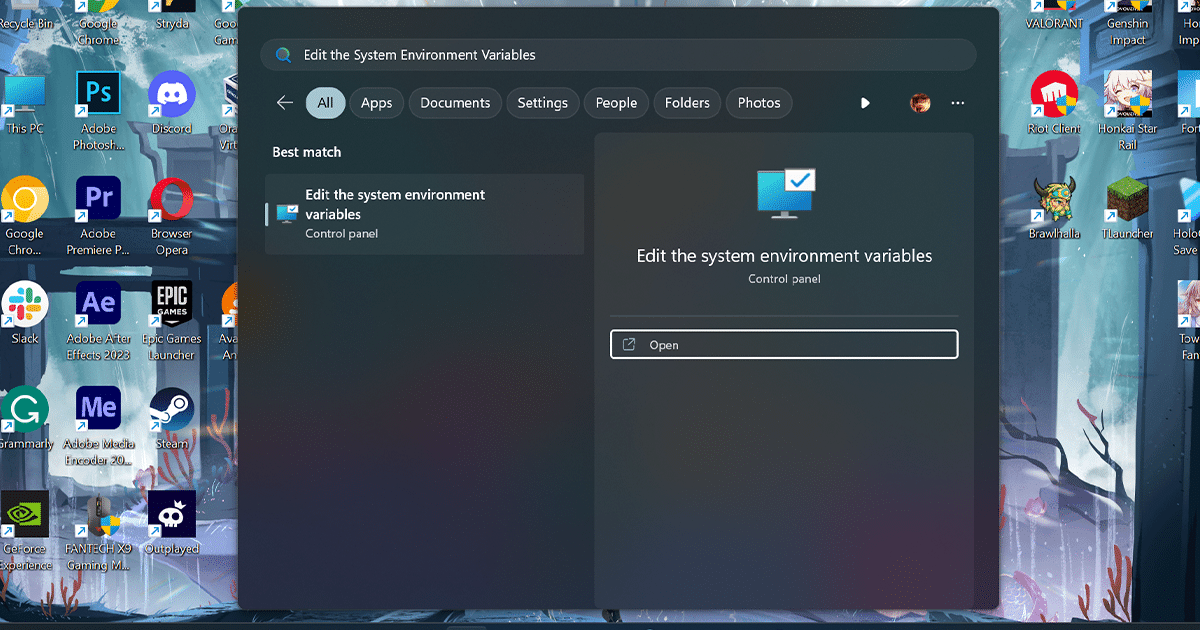Viewport: 1200px width, 630px height.
Task: Launch Honkai Star Rail shortcut
Action: pyautogui.click(x=1128, y=95)
